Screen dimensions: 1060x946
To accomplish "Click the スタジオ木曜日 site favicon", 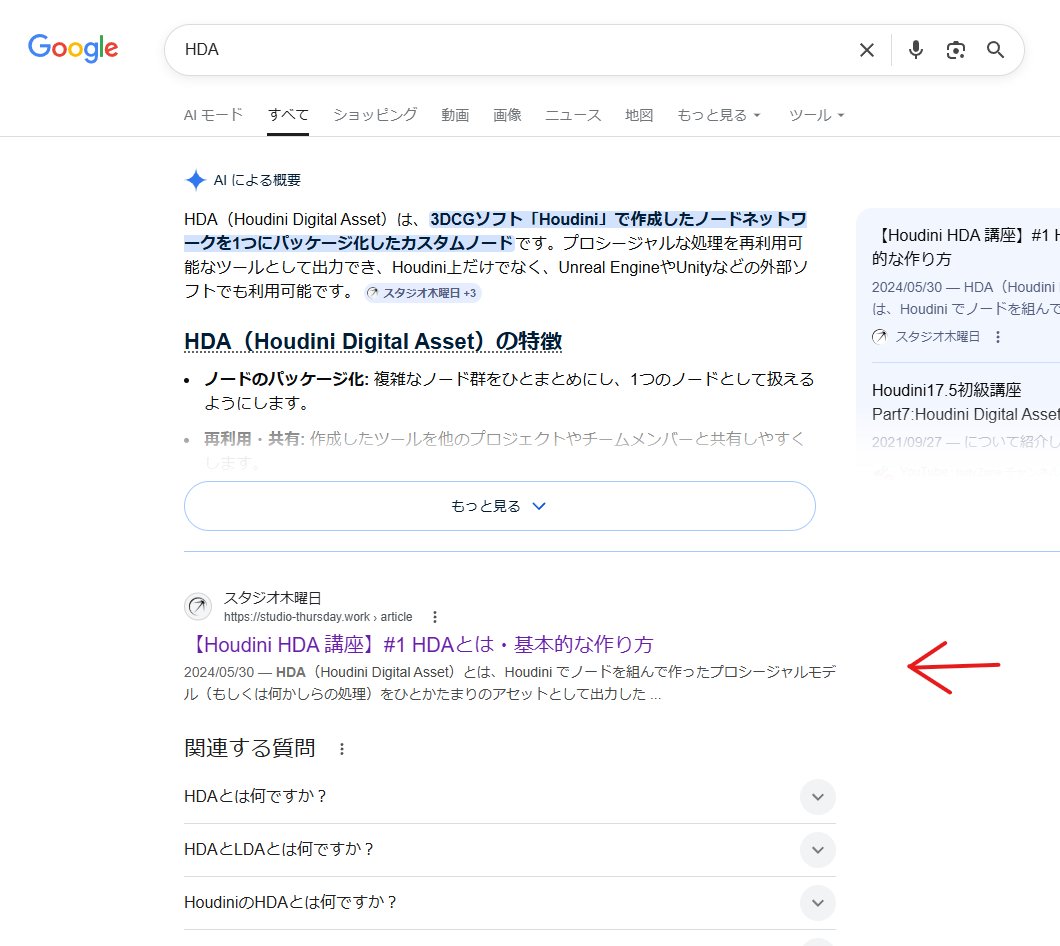I will pyautogui.click(x=198, y=607).
